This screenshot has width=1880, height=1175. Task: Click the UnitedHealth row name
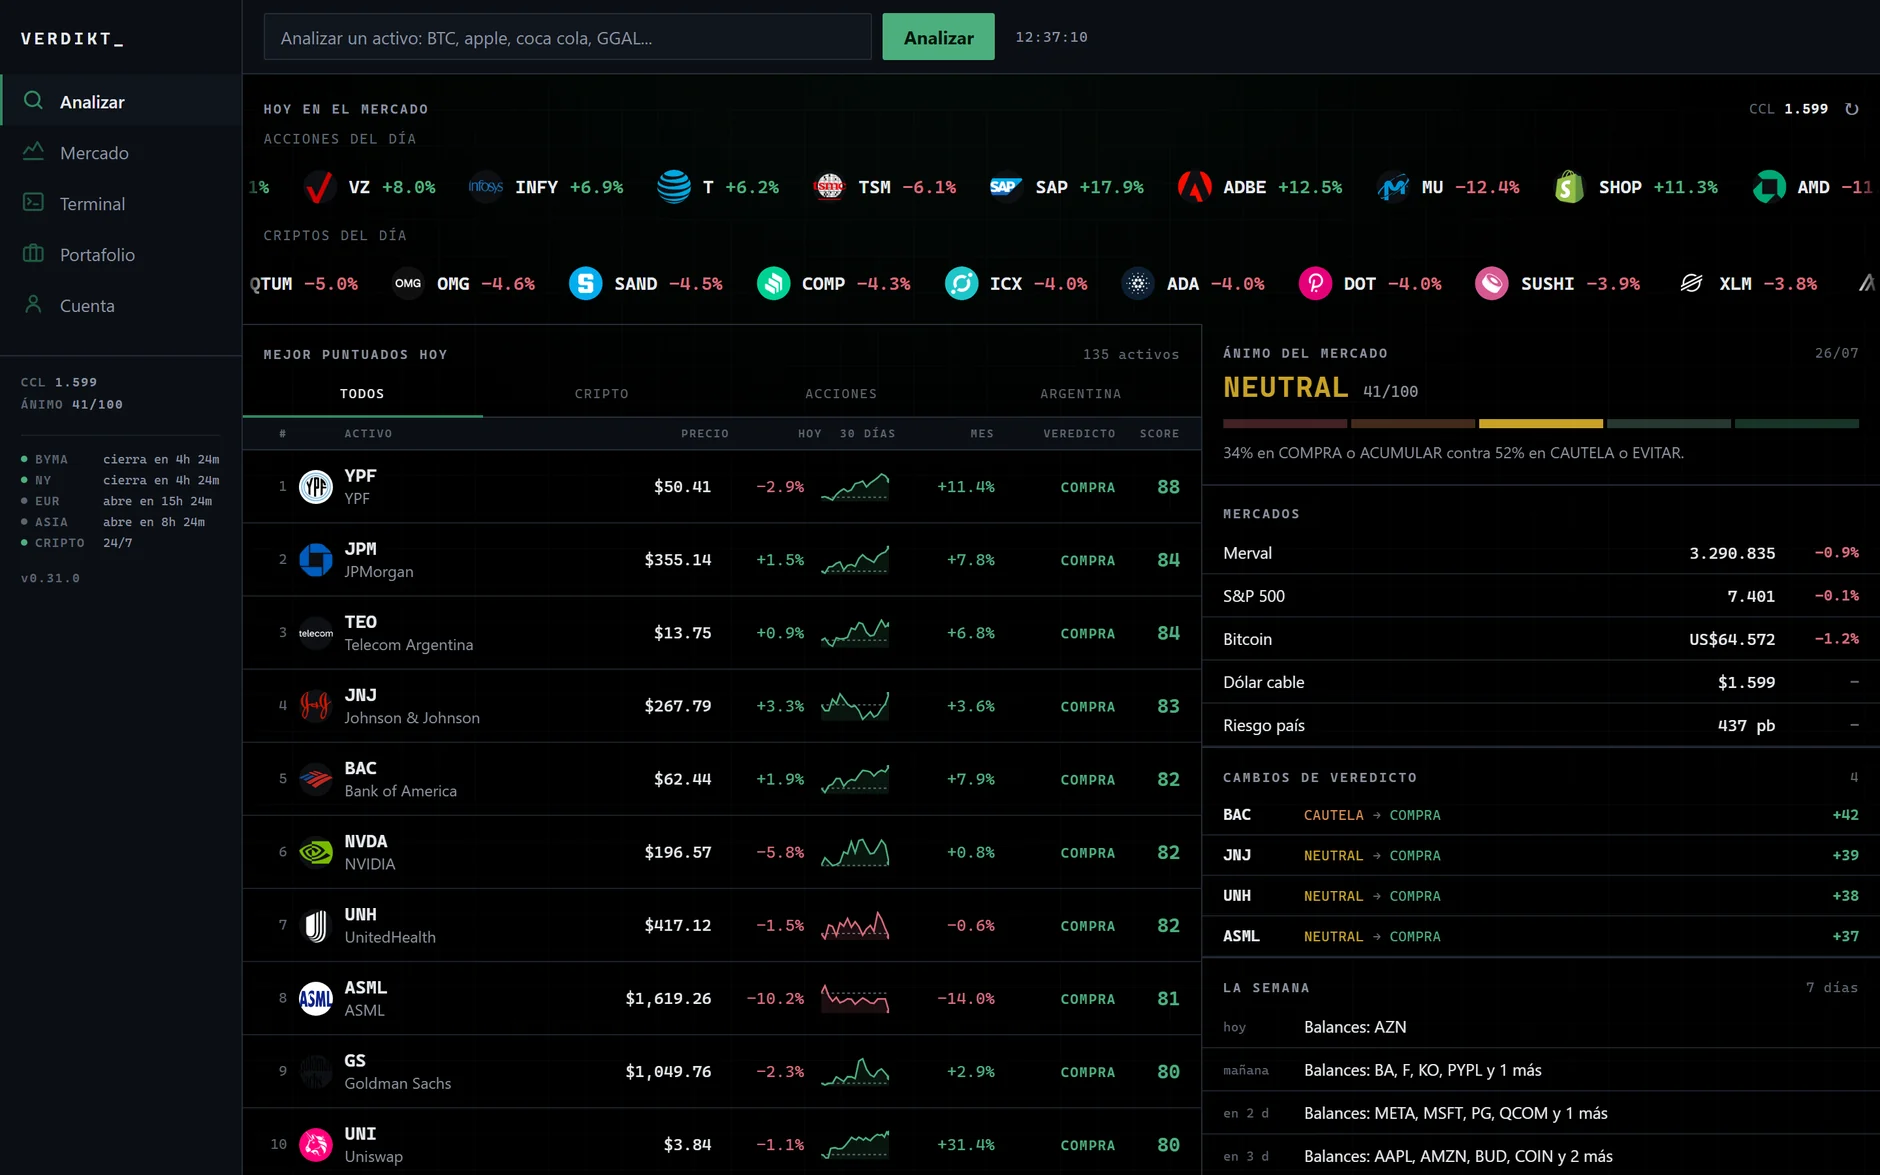click(390, 937)
